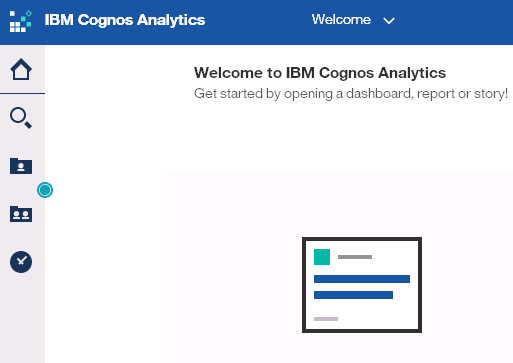Screen dimensions: 513x363
Task: Open the Recent items clock icon
Action: (21, 262)
